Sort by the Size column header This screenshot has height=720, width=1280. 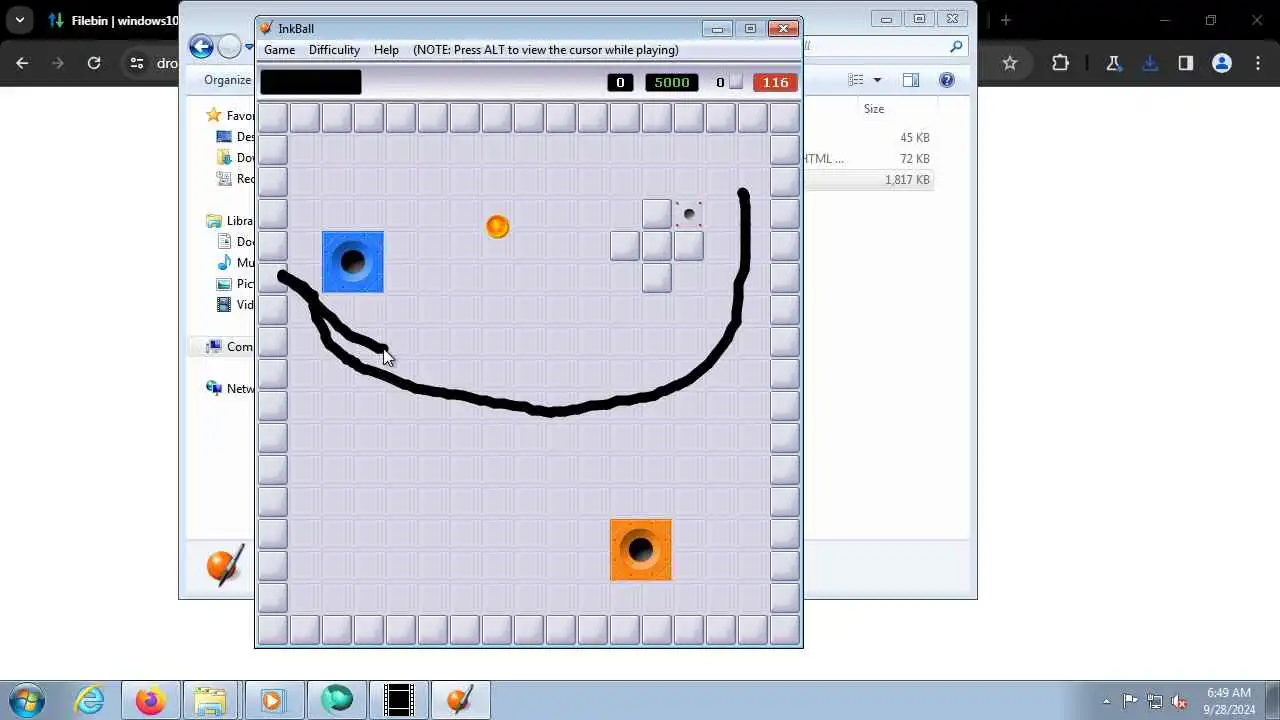pyautogui.click(x=874, y=108)
